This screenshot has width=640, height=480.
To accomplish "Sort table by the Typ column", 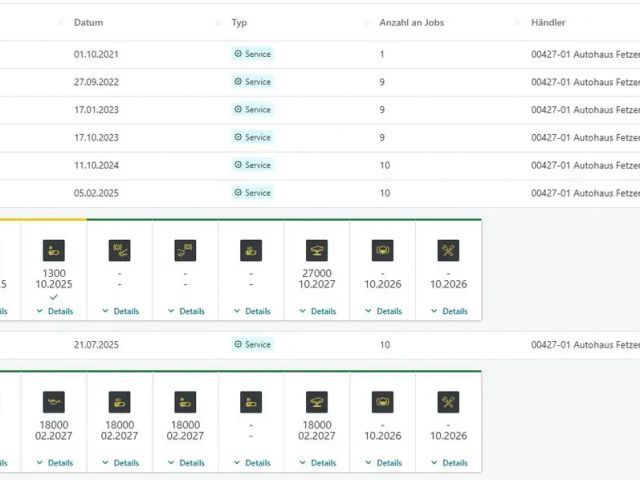I will 239,22.
